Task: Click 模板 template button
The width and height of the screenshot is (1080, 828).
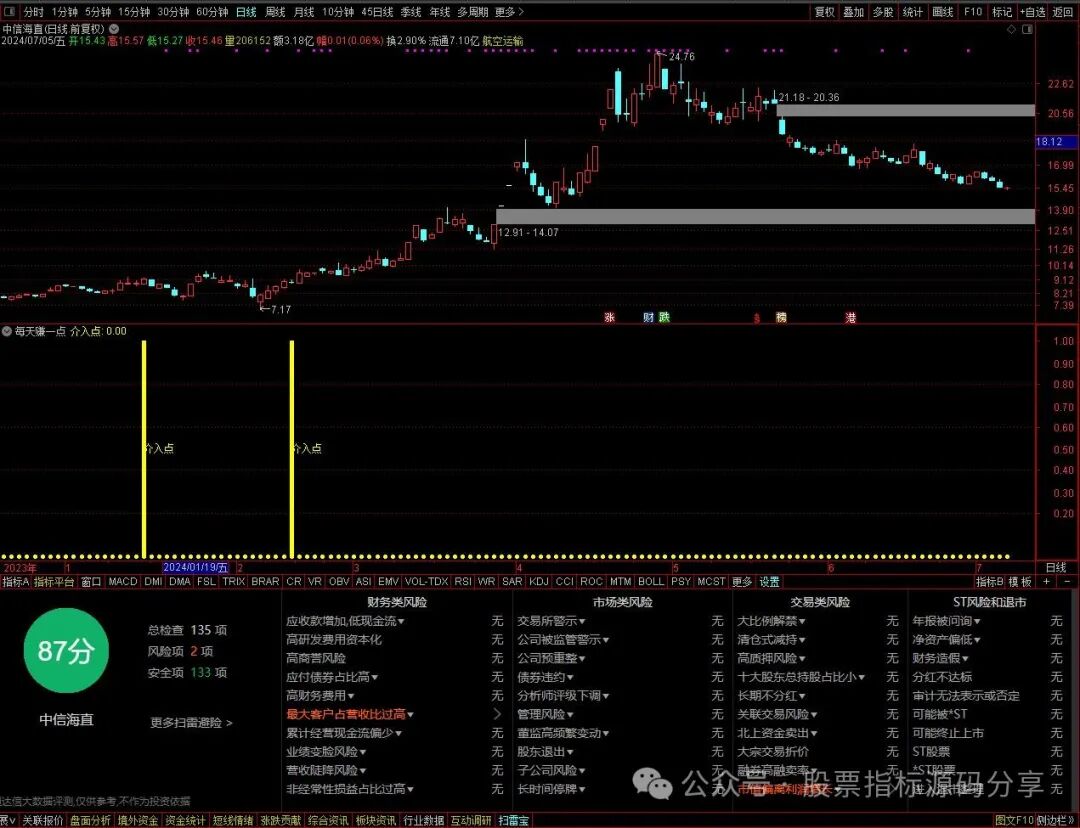Action: point(1020,581)
